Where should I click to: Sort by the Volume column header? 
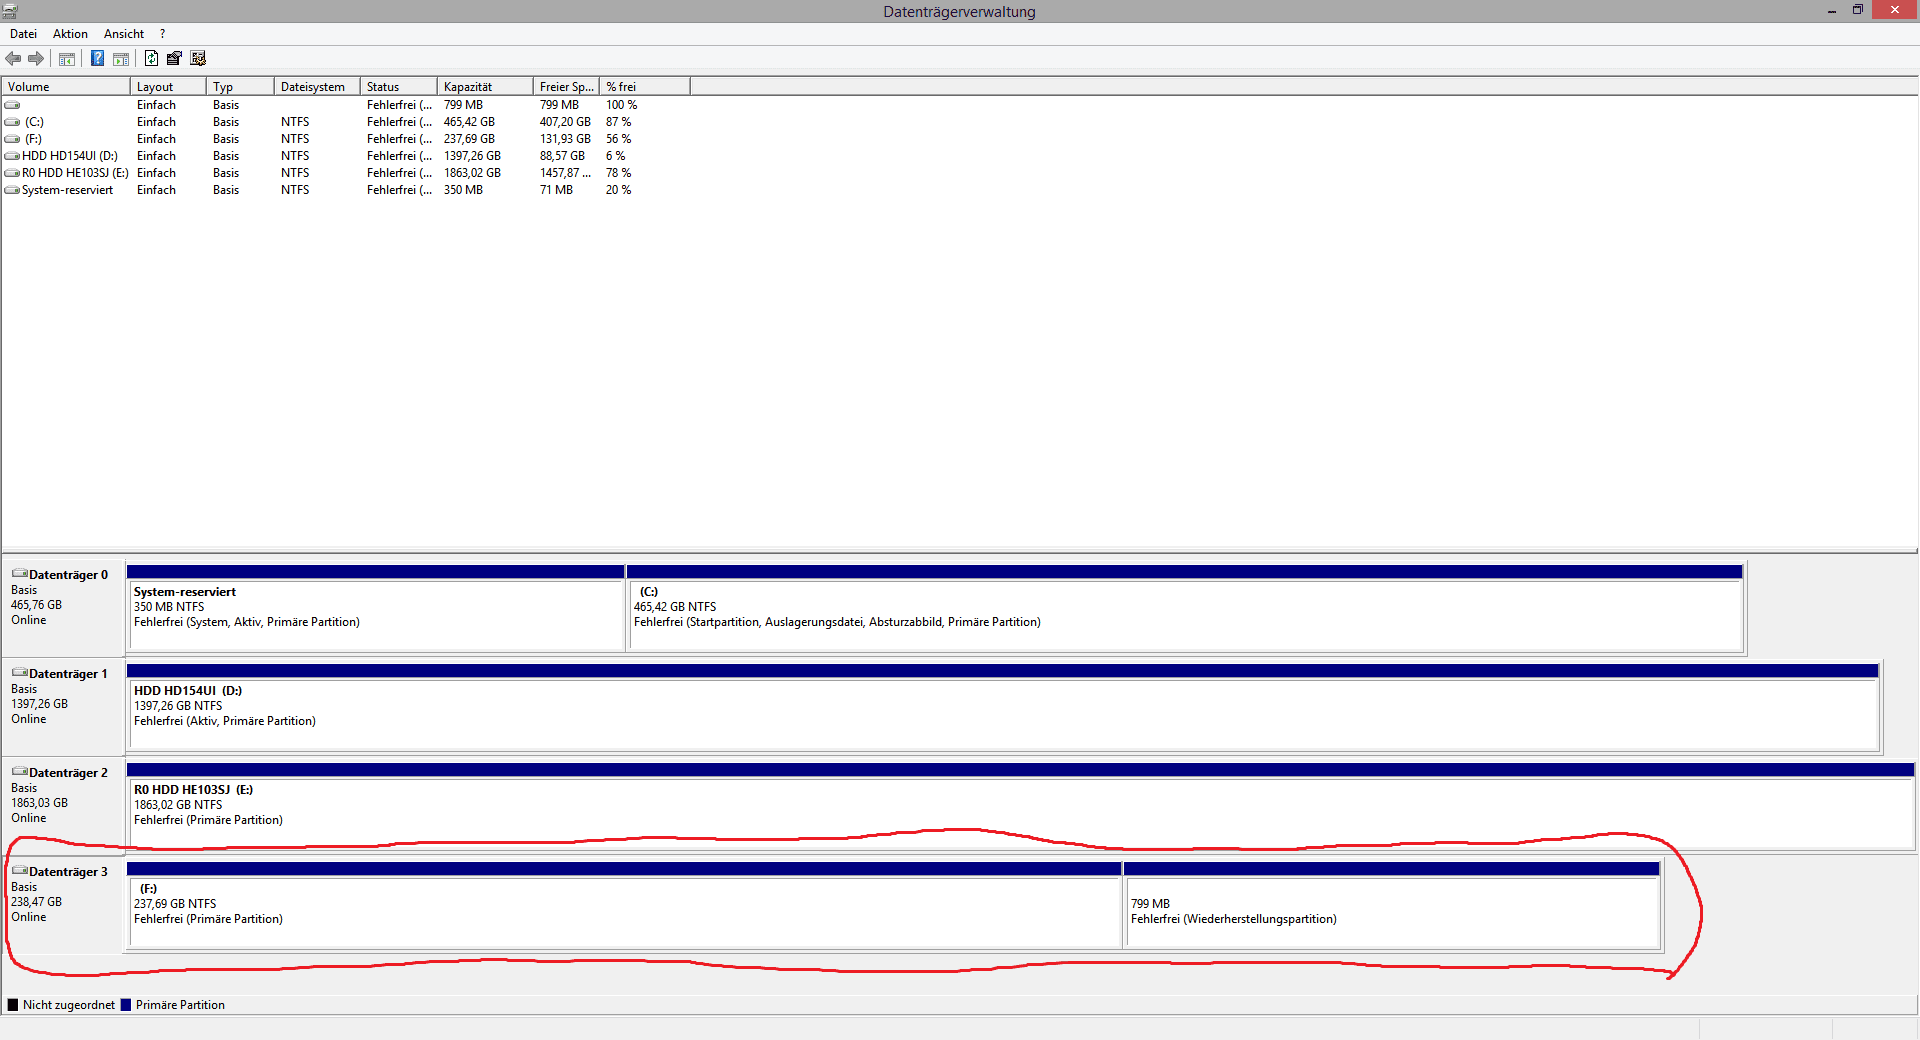click(x=66, y=87)
